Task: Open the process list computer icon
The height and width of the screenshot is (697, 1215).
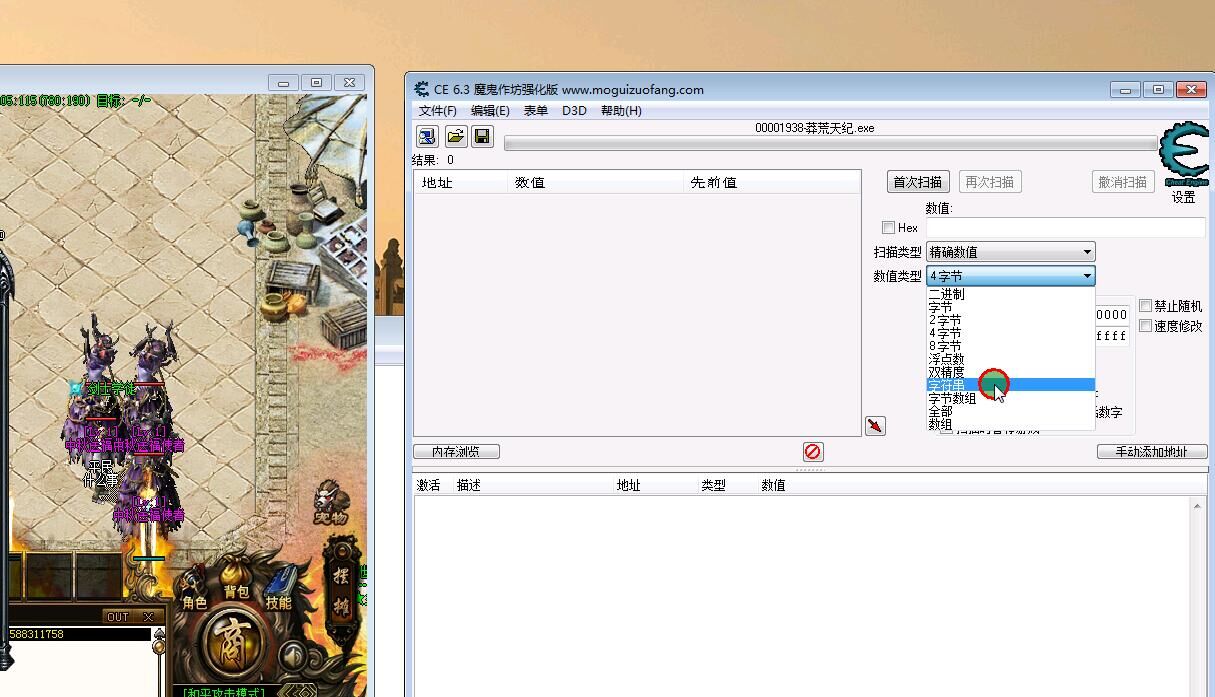Action: coord(427,136)
